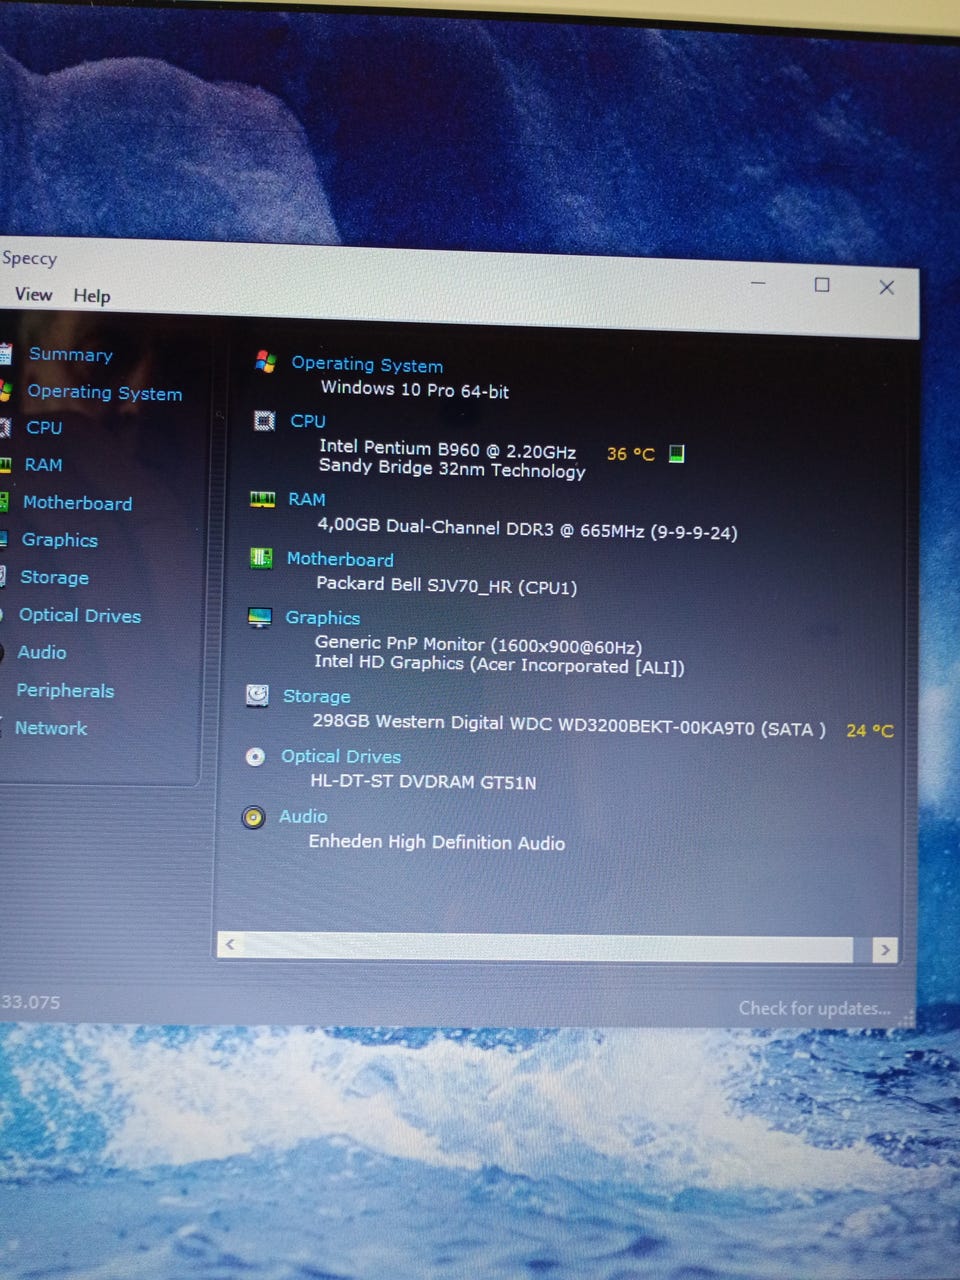Select Optical Drives in the sidebar
This screenshot has width=960, height=1280.
click(80, 616)
